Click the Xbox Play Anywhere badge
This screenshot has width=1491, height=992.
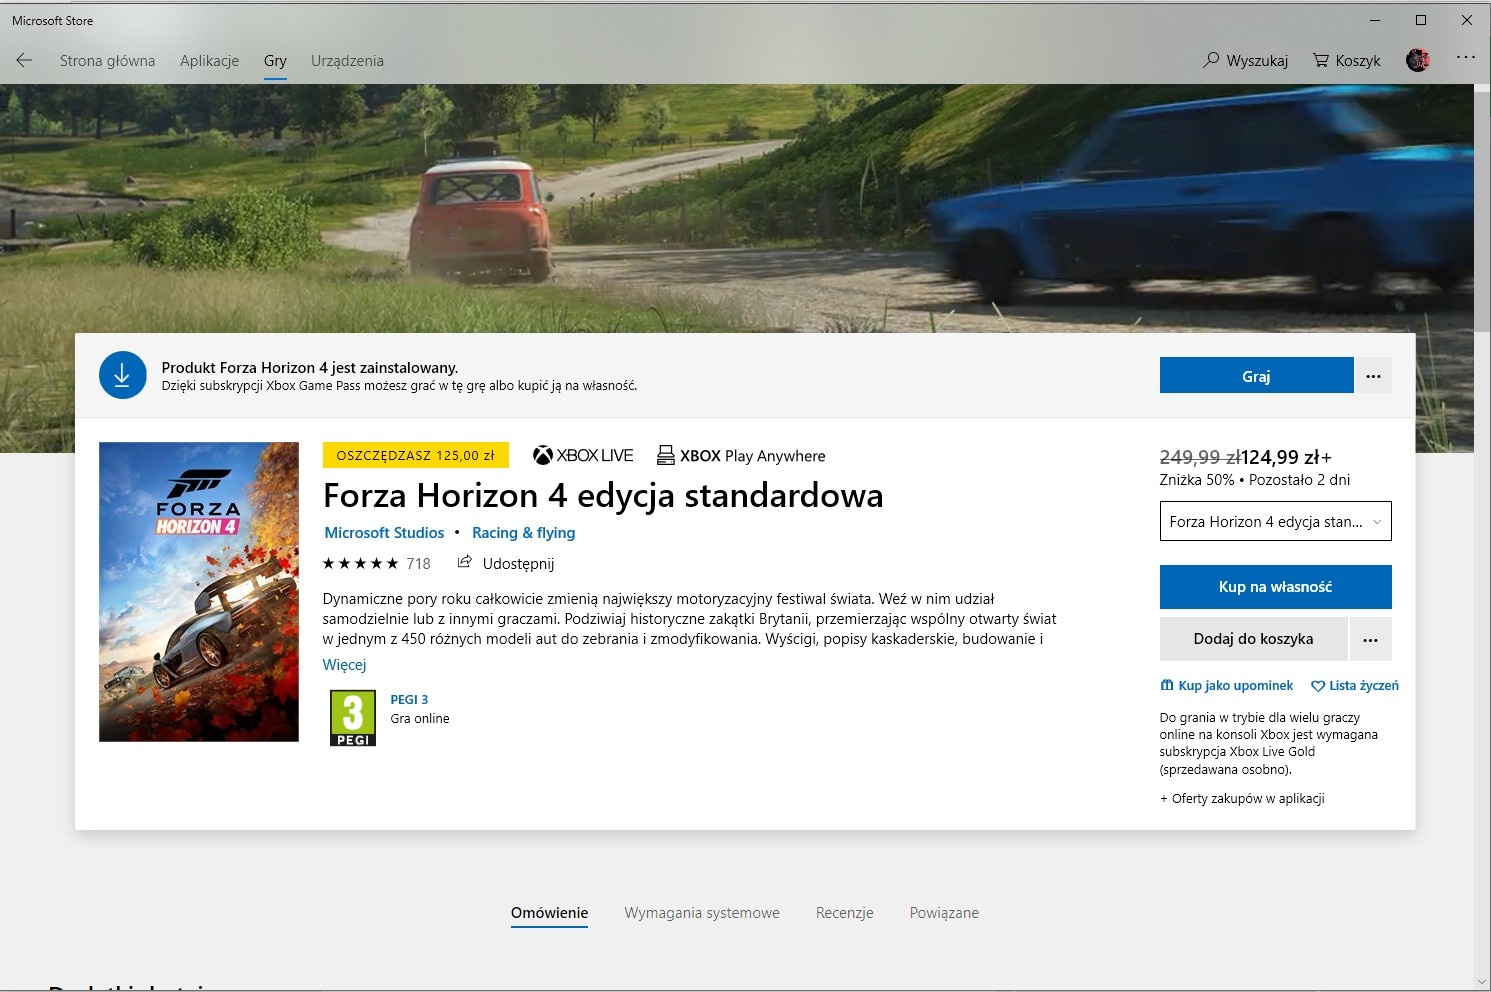tap(741, 456)
